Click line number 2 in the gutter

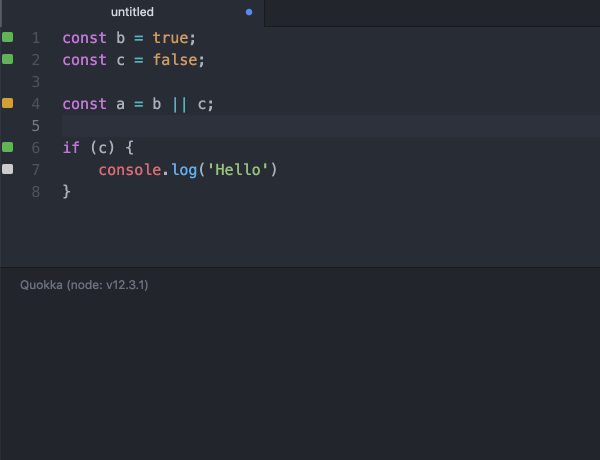36,60
